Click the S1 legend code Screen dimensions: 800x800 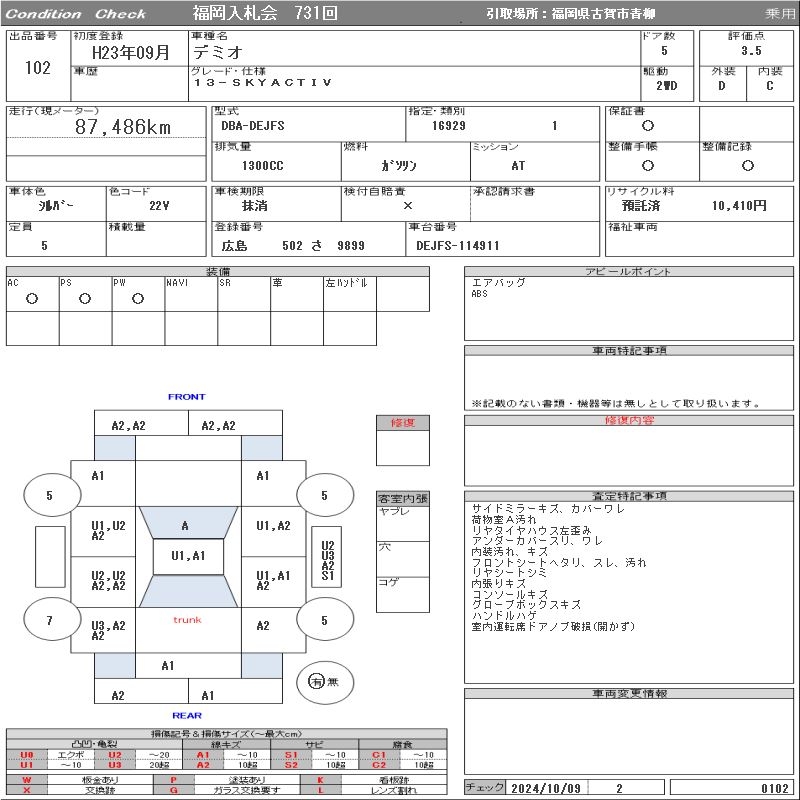click(291, 755)
